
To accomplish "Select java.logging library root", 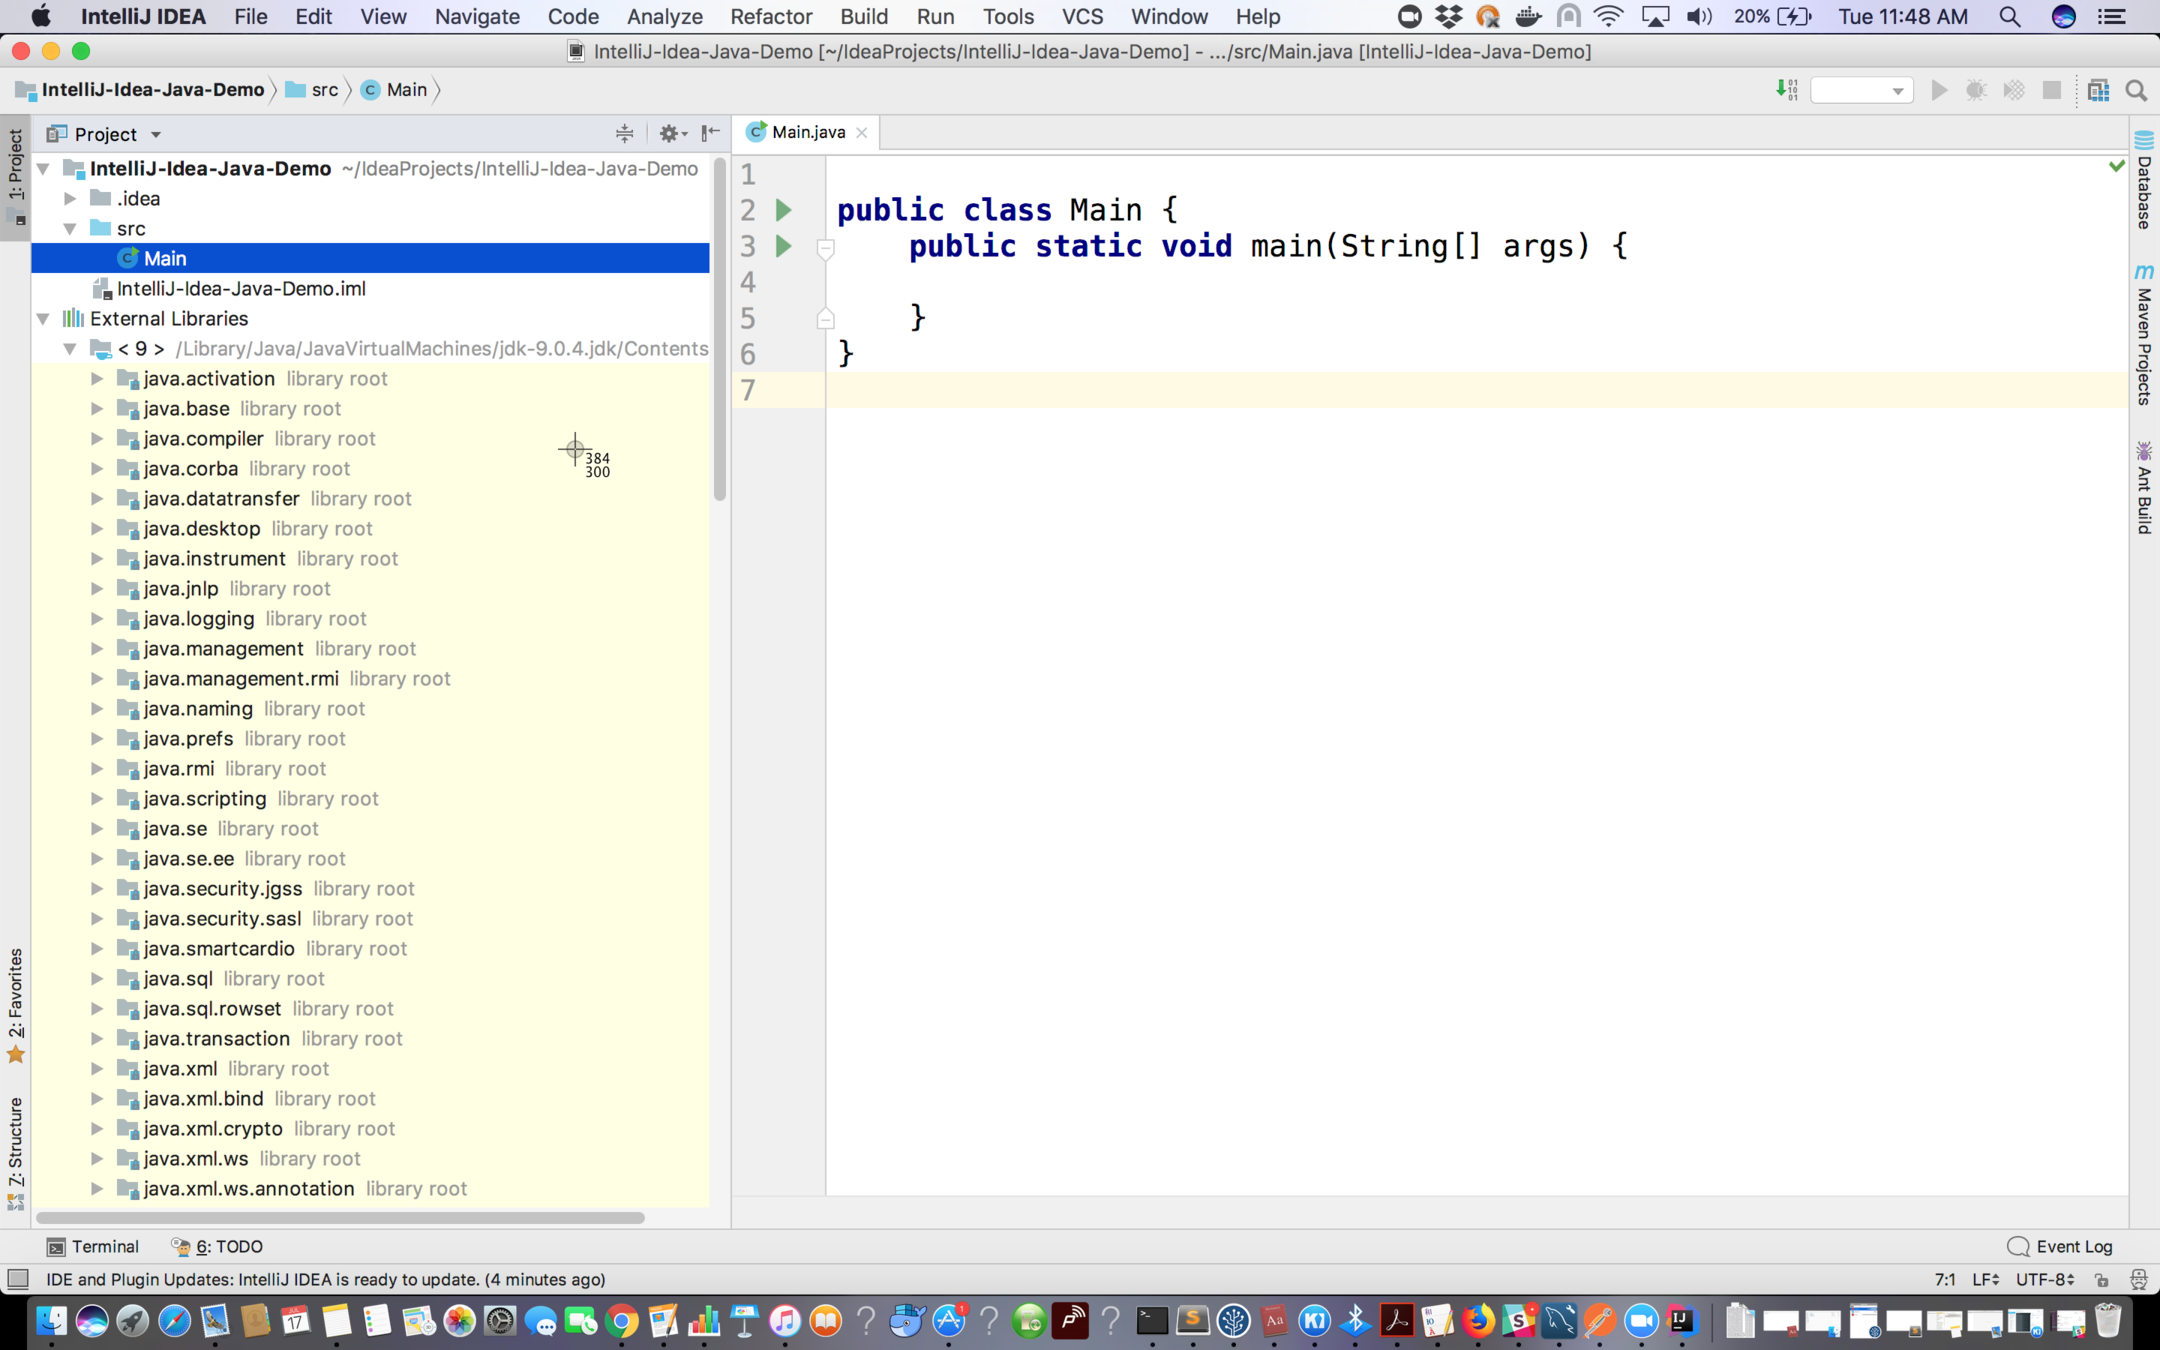I will coord(370,618).
